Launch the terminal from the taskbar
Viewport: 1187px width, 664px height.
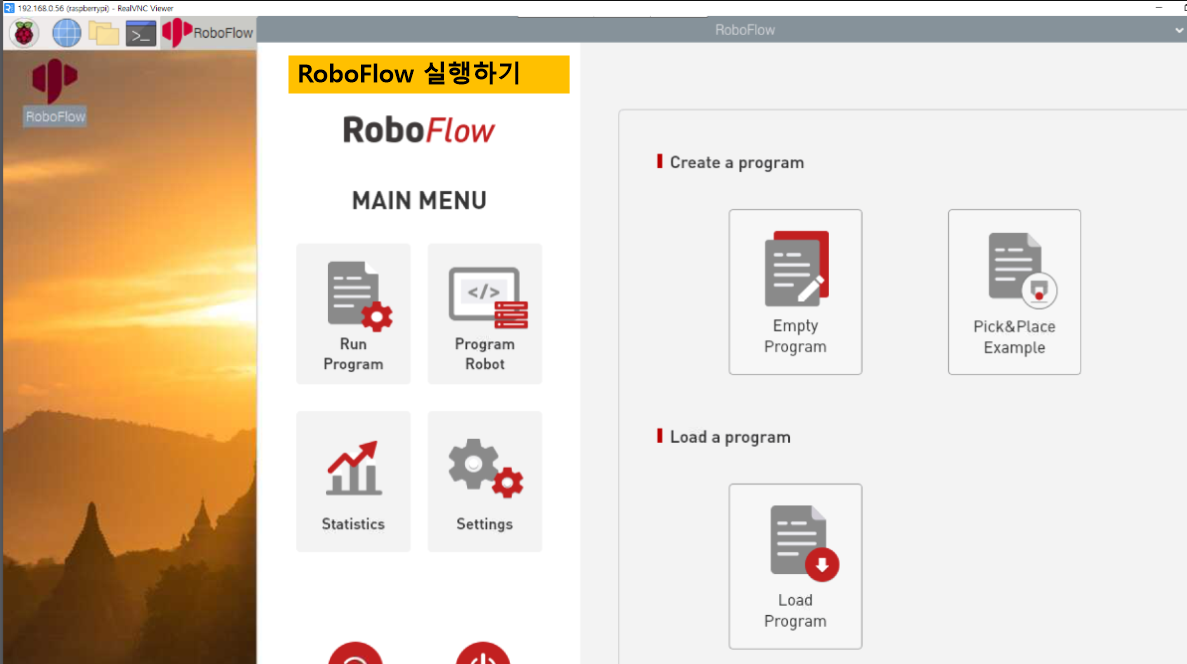pos(141,33)
